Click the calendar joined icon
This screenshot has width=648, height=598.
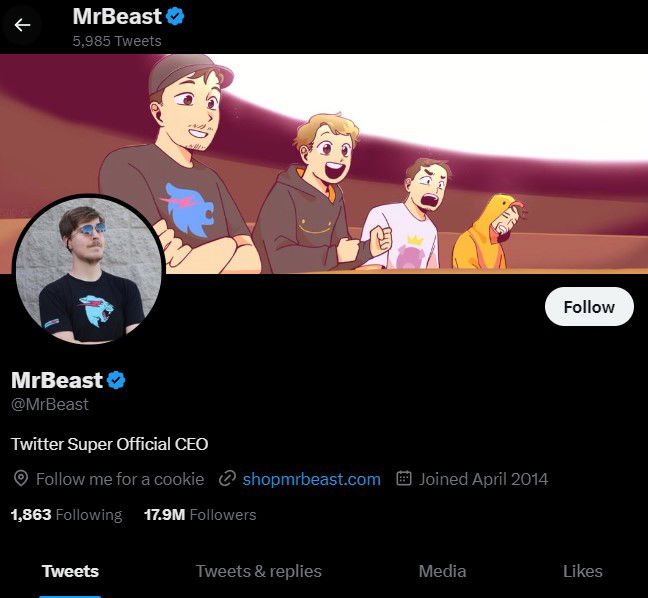(x=404, y=479)
